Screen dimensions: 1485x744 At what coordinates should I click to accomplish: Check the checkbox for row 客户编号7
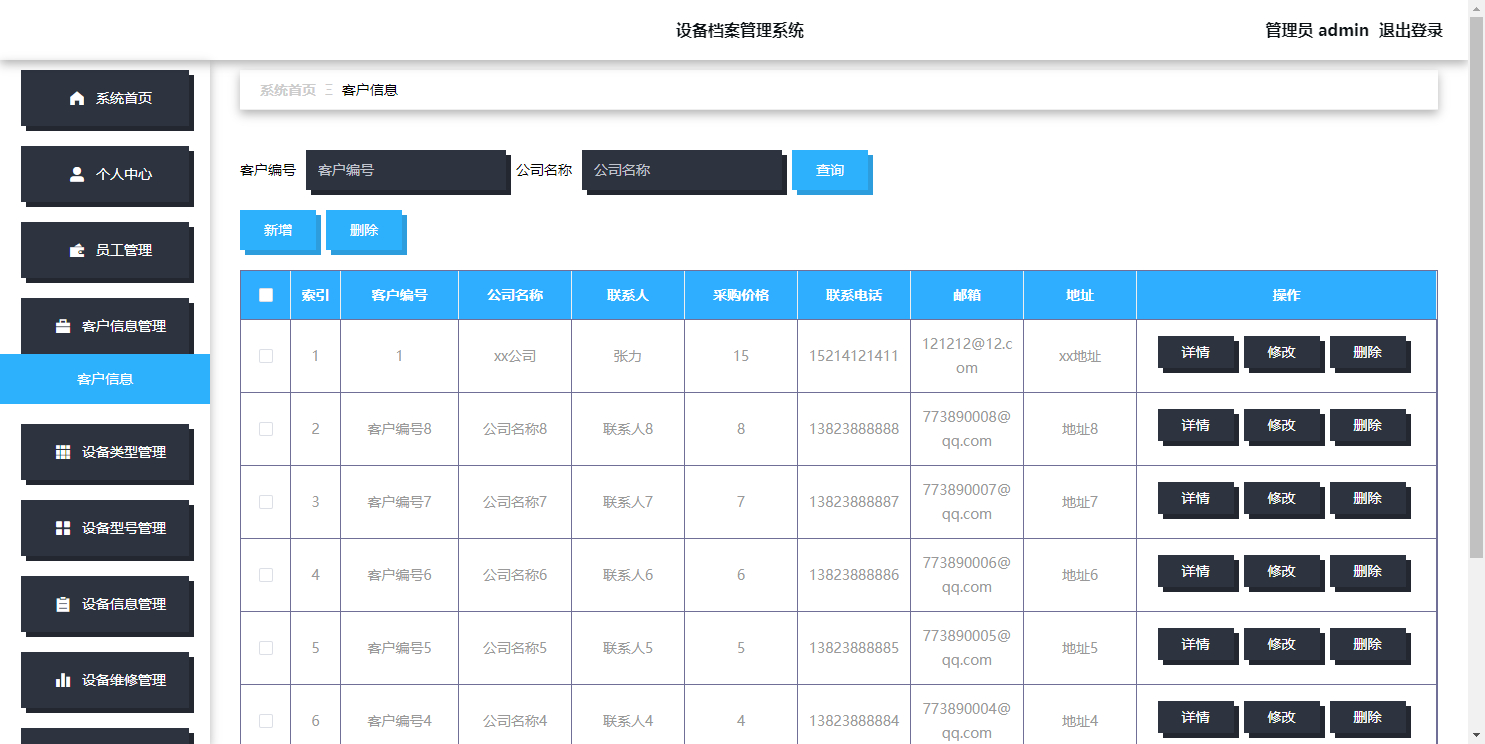(x=266, y=502)
